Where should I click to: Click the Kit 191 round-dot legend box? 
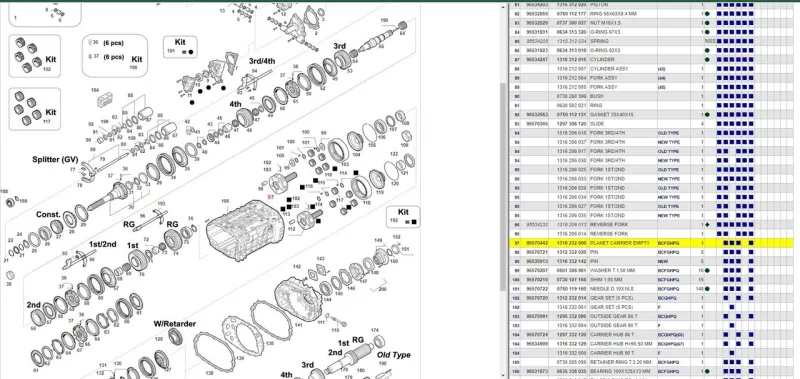[180, 46]
